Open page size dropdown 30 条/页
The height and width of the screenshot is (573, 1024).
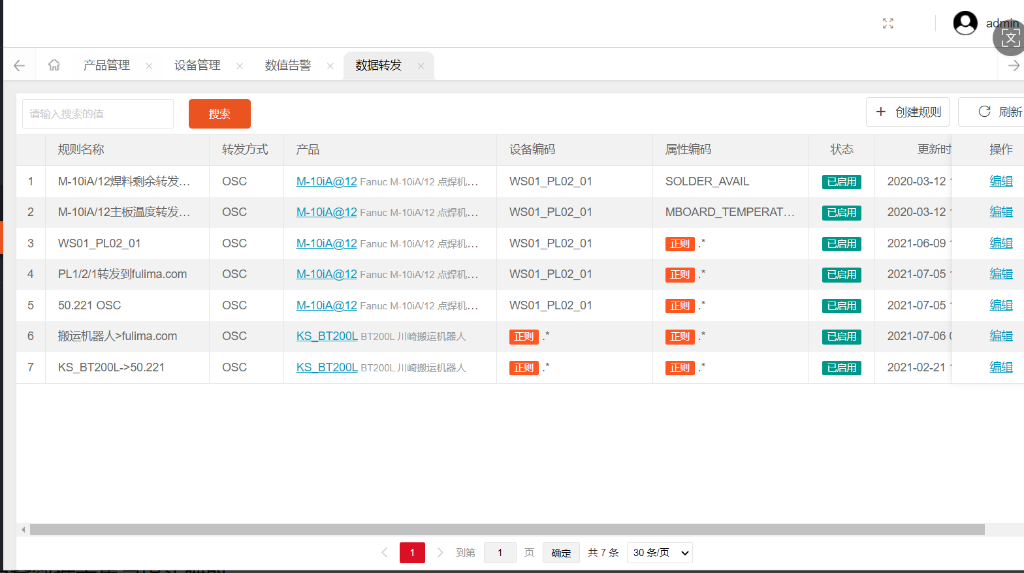click(661, 552)
